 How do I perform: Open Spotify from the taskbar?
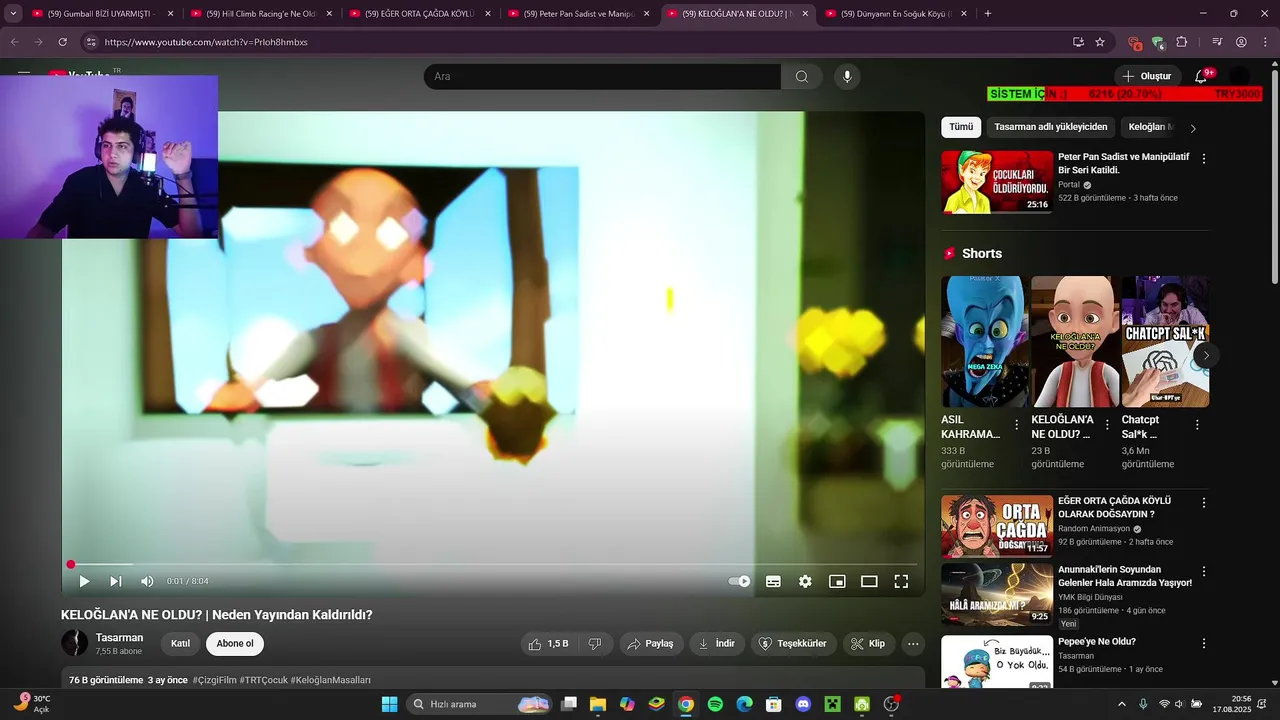click(x=715, y=704)
